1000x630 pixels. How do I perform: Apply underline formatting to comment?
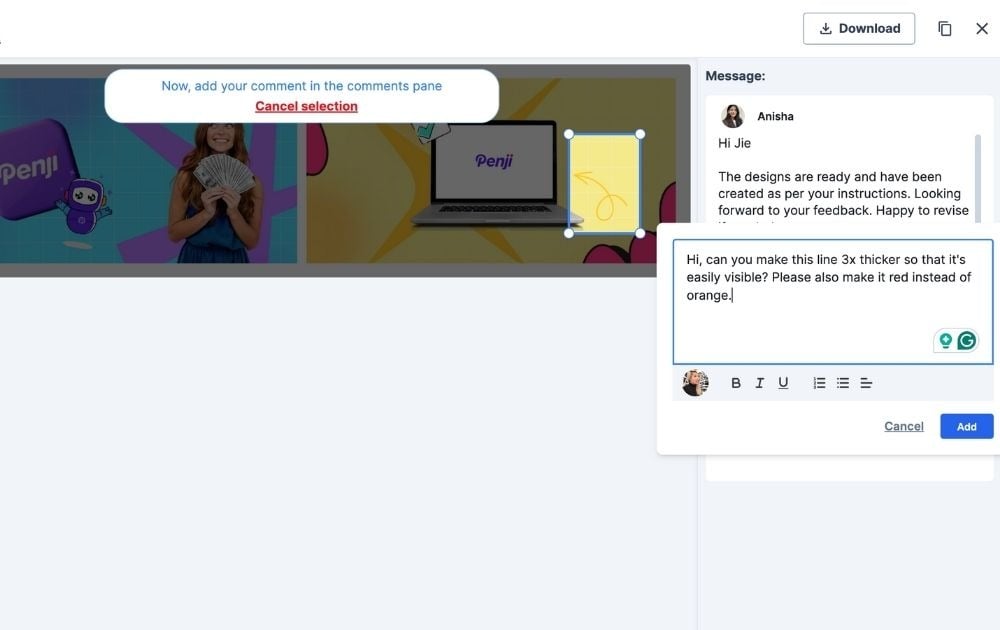783,383
